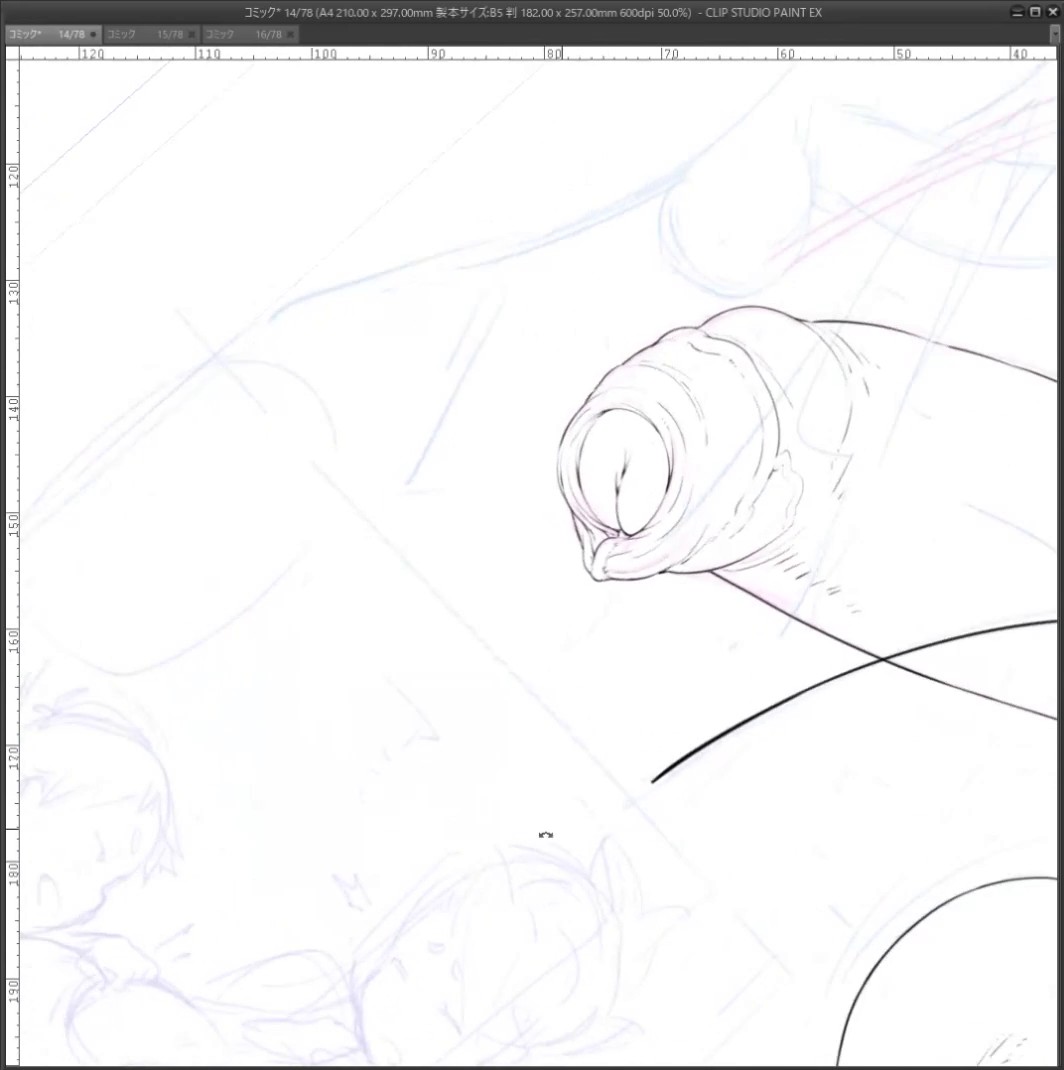Minimize the CLIP STUDIO PAINT window

[x=1017, y=12]
